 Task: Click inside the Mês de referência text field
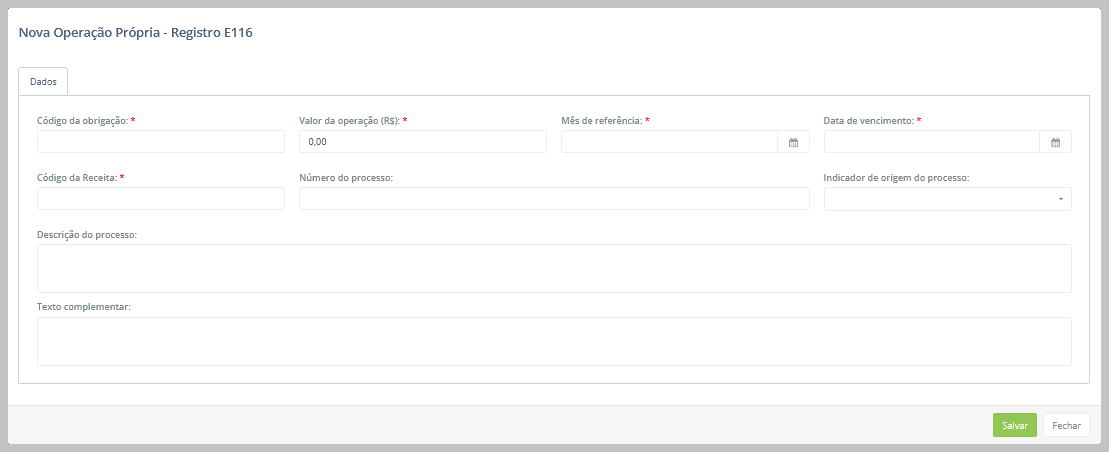click(x=669, y=142)
